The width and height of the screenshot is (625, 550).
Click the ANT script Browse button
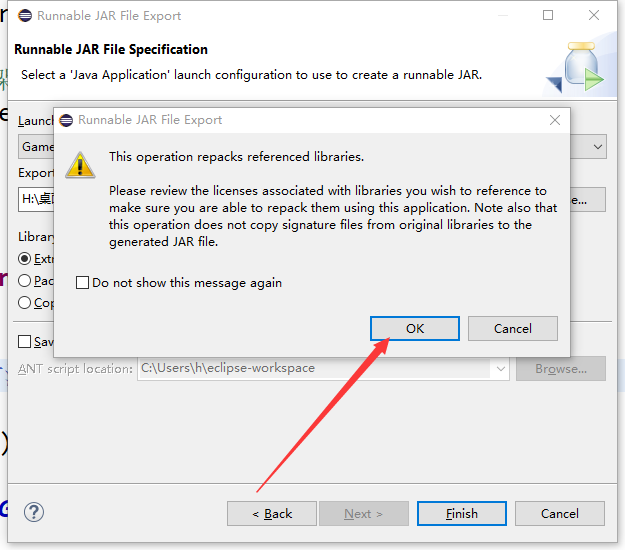pos(561,369)
